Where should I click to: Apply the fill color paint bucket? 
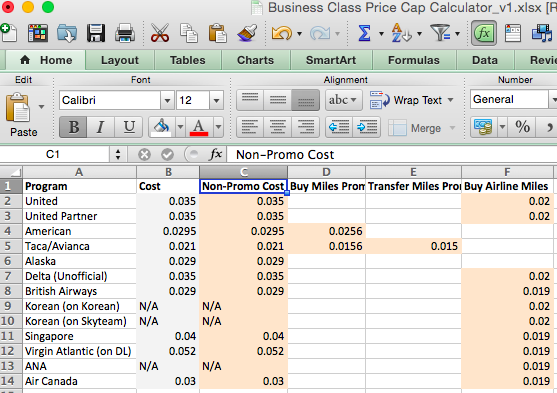click(161, 127)
